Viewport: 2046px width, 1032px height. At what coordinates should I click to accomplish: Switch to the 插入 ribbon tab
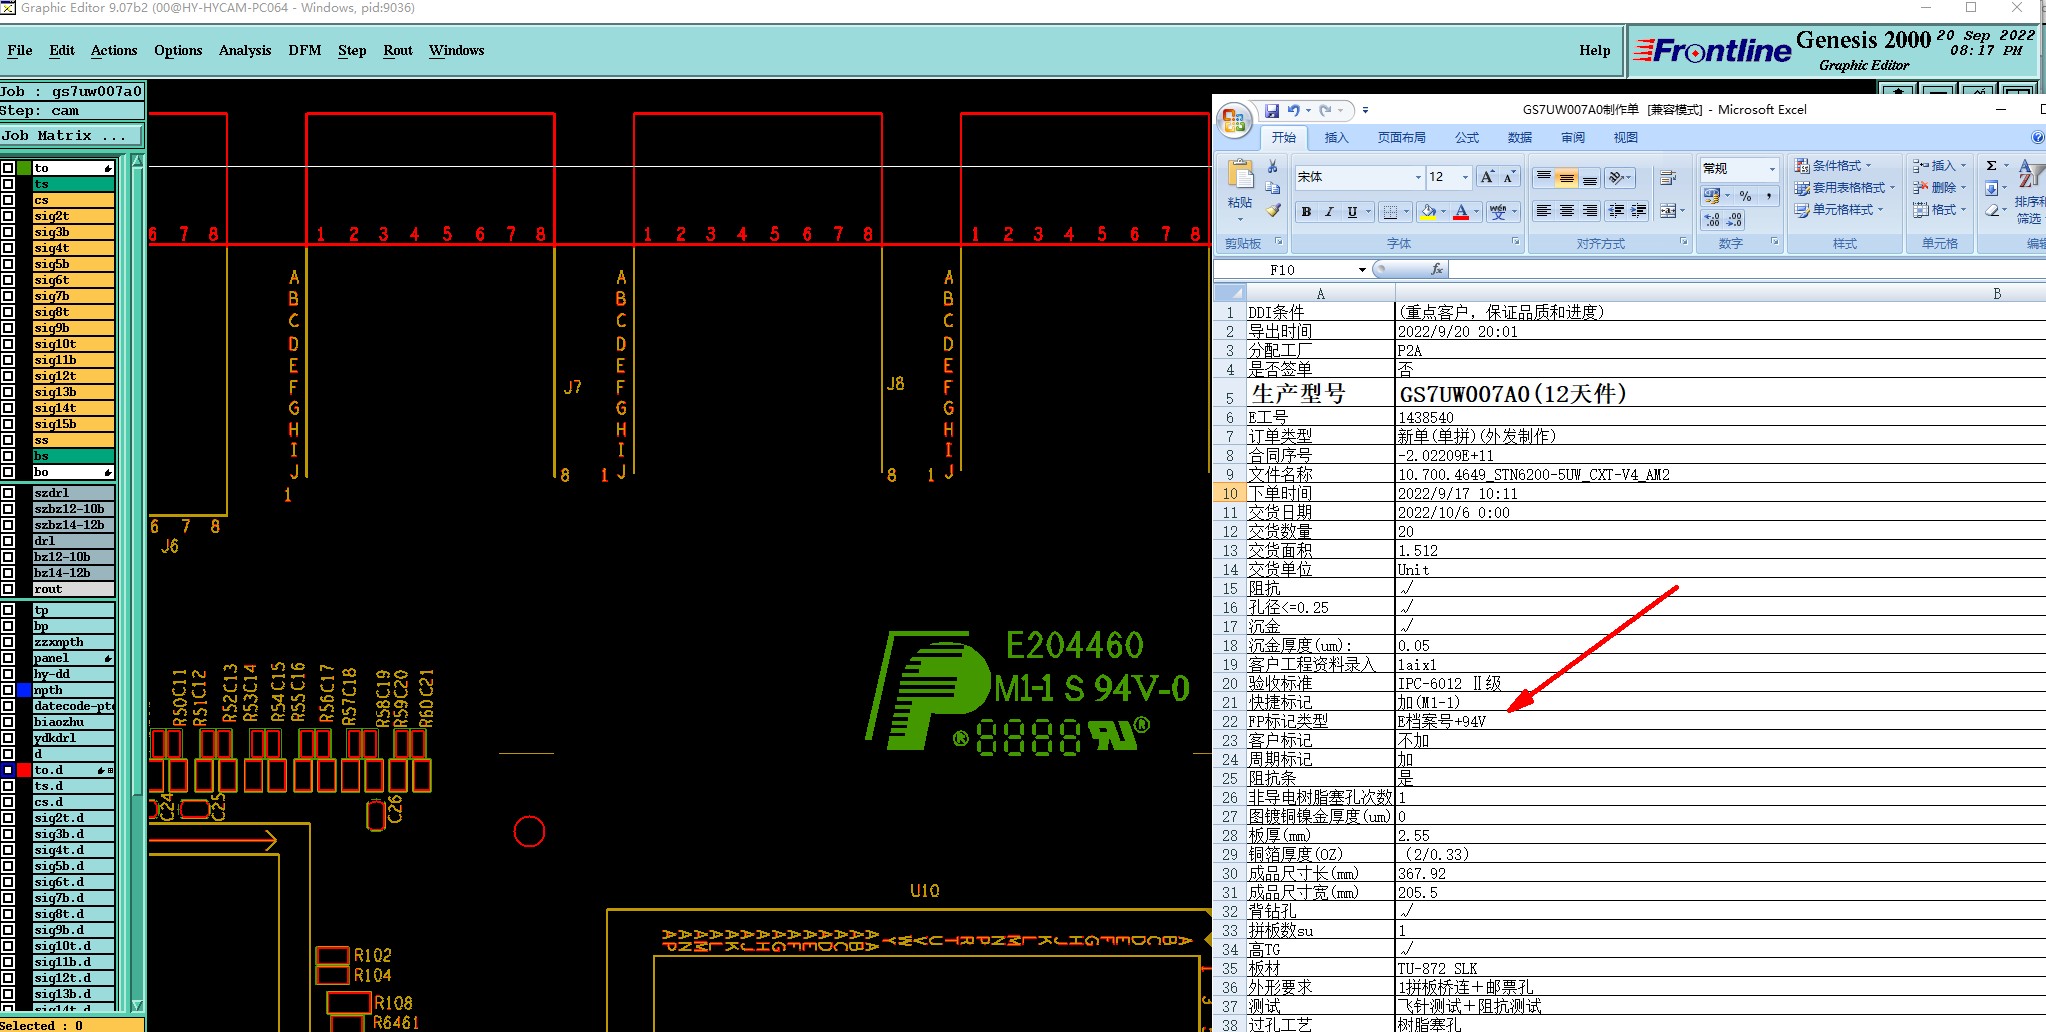(1336, 138)
